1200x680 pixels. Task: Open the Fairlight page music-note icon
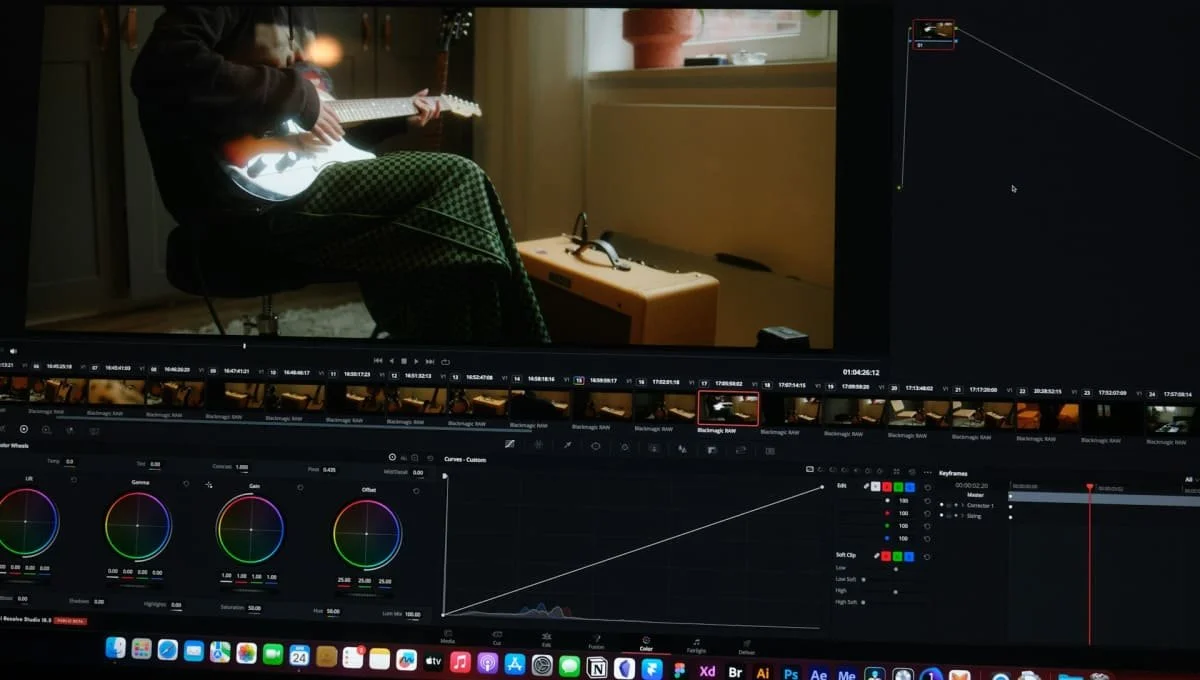696,642
